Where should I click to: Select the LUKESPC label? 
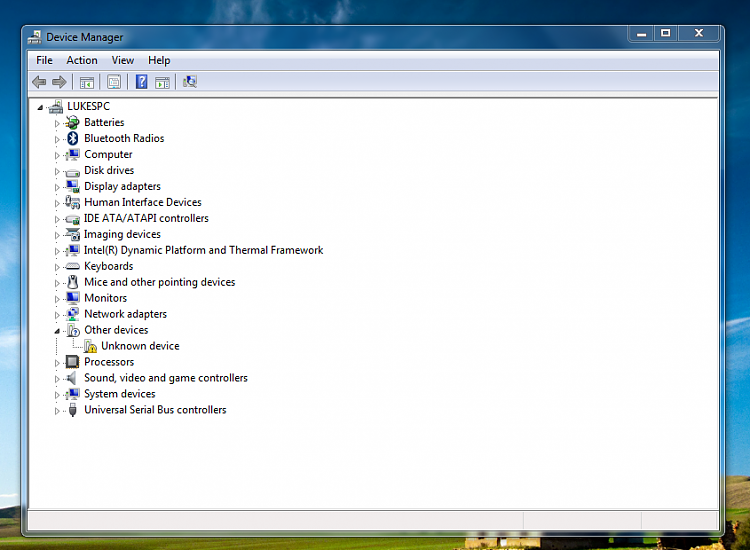(88, 106)
